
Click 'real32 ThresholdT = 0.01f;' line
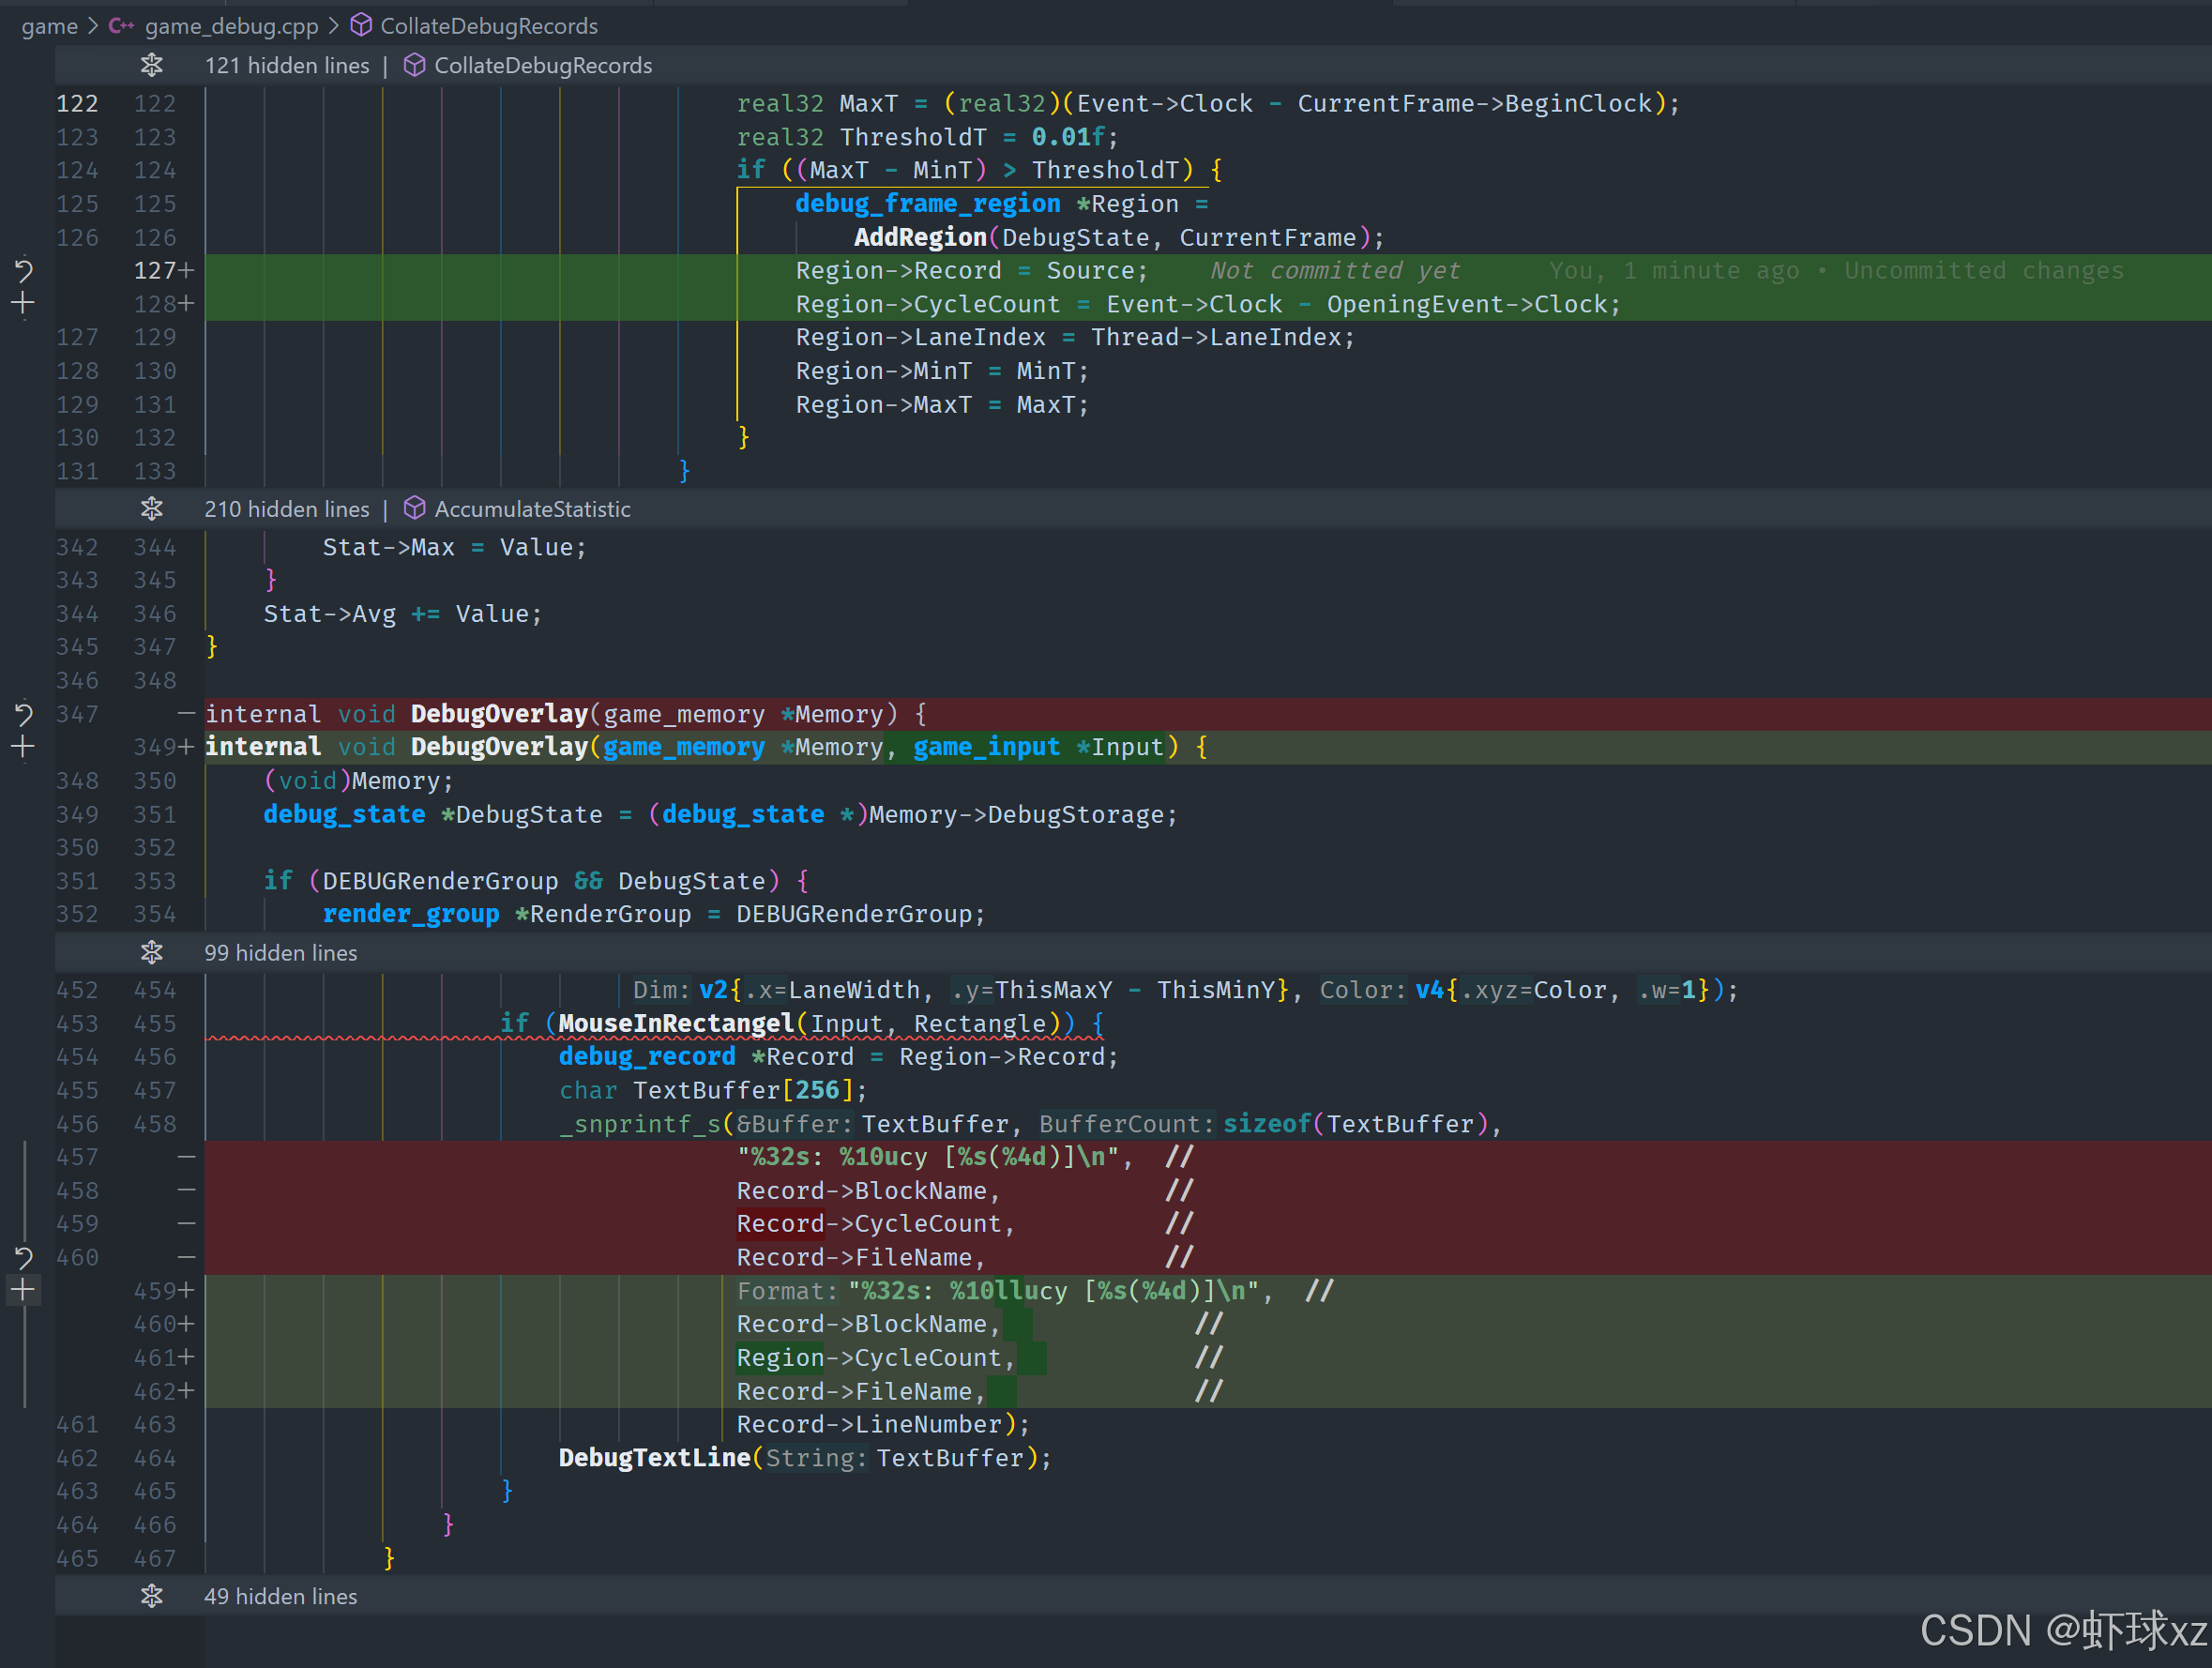[927, 137]
